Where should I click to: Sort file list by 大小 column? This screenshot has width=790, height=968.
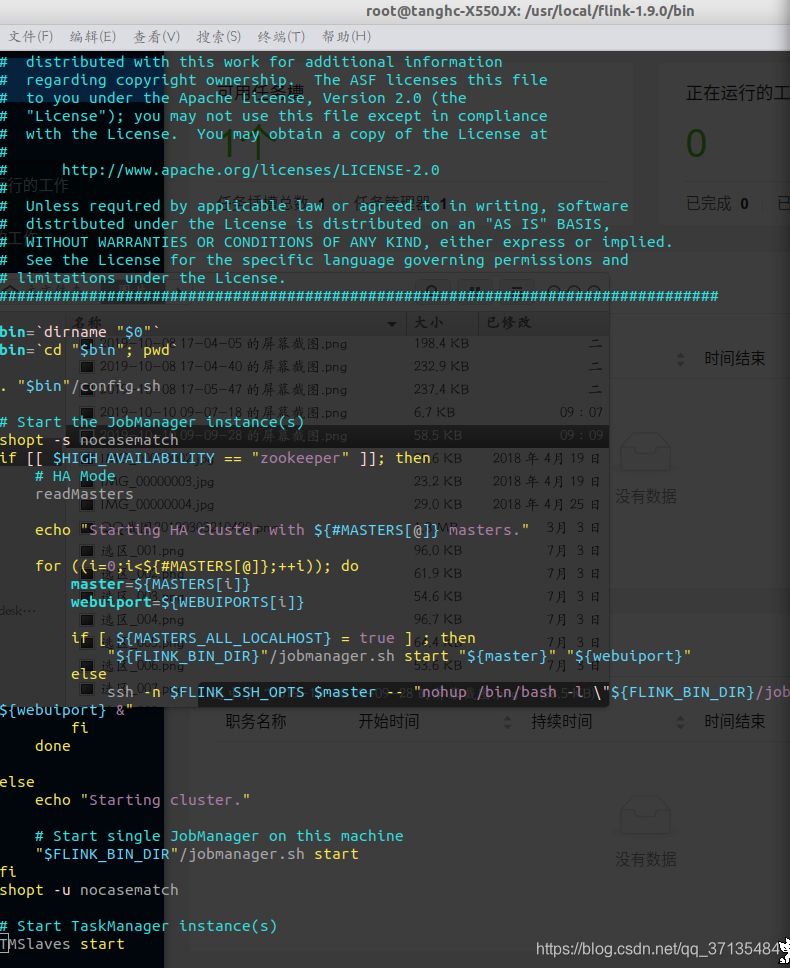[x=428, y=323]
